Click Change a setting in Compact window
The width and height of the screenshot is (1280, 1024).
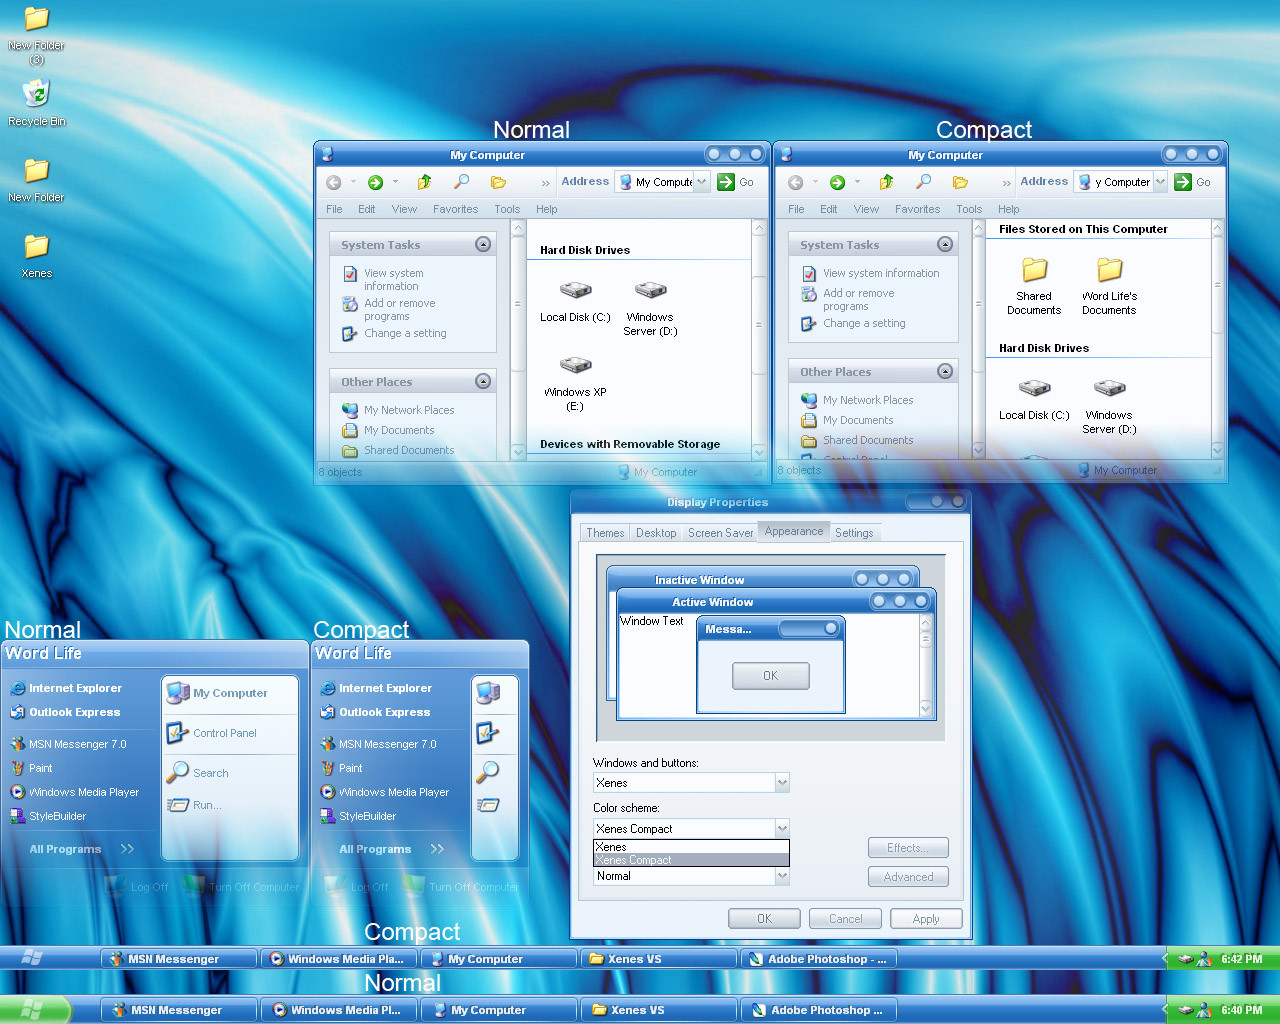point(853,323)
